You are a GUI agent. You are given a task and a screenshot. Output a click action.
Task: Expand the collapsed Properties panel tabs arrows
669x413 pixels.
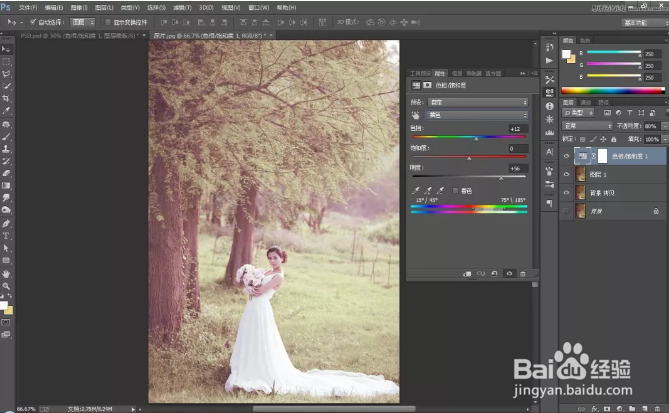(x=522, y=73)
